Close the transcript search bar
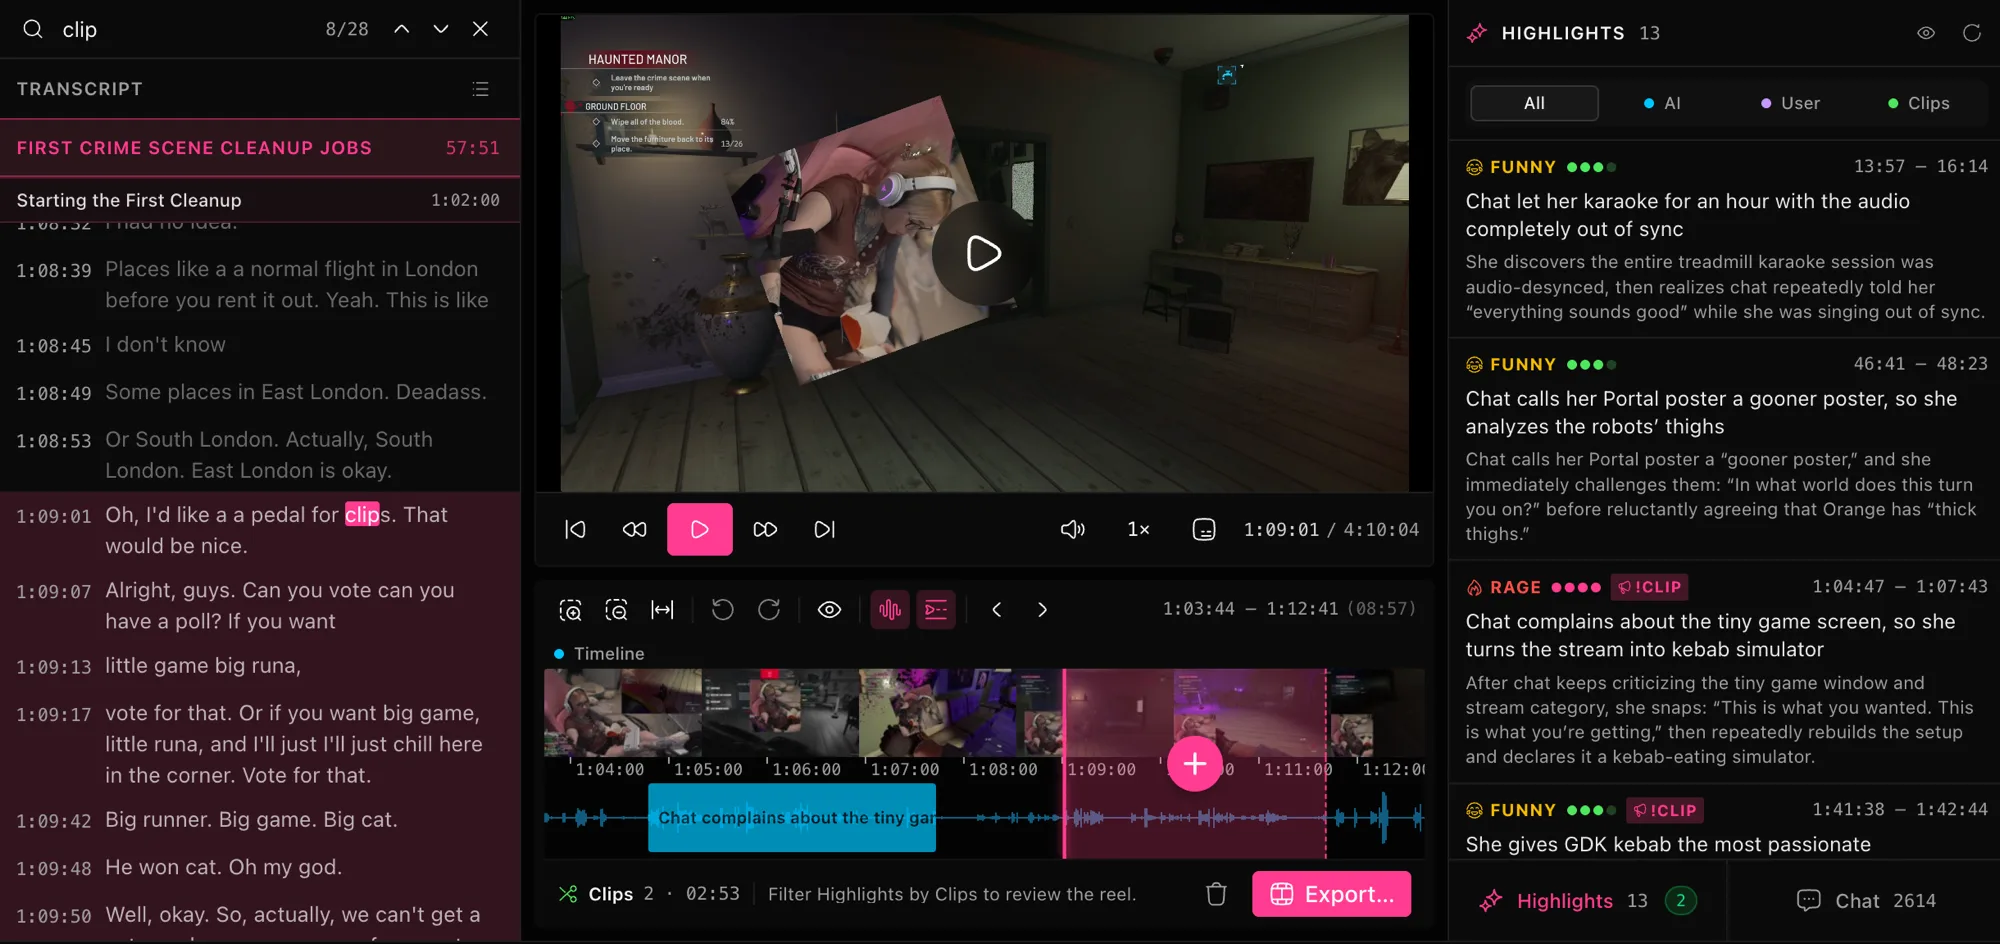2000x944 pixels. coord(481,29)
